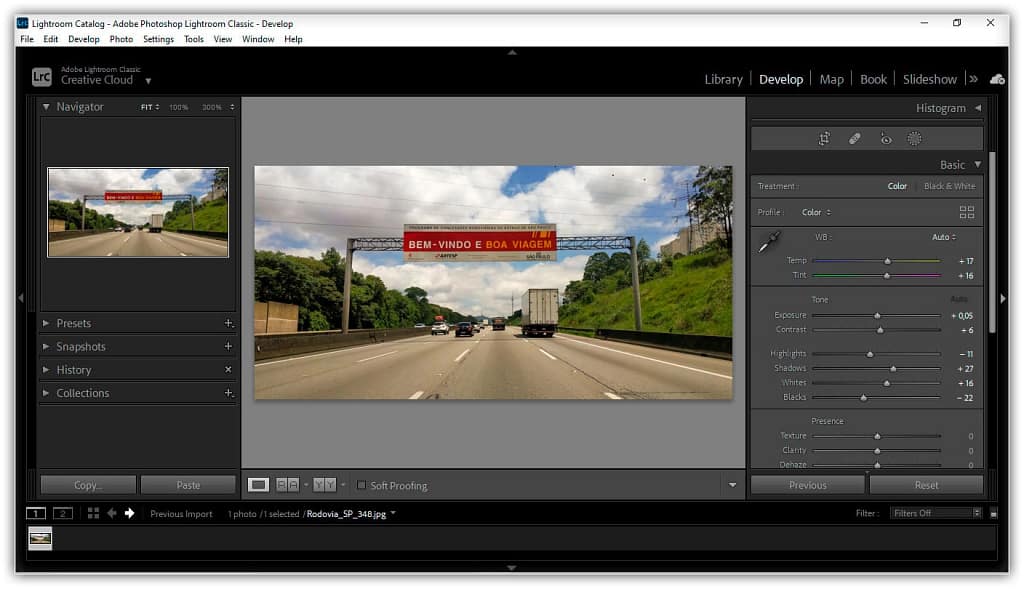Hide the right panel group arrow
The width and height of the screenshot is (1024, 589).
point(1003,298)
